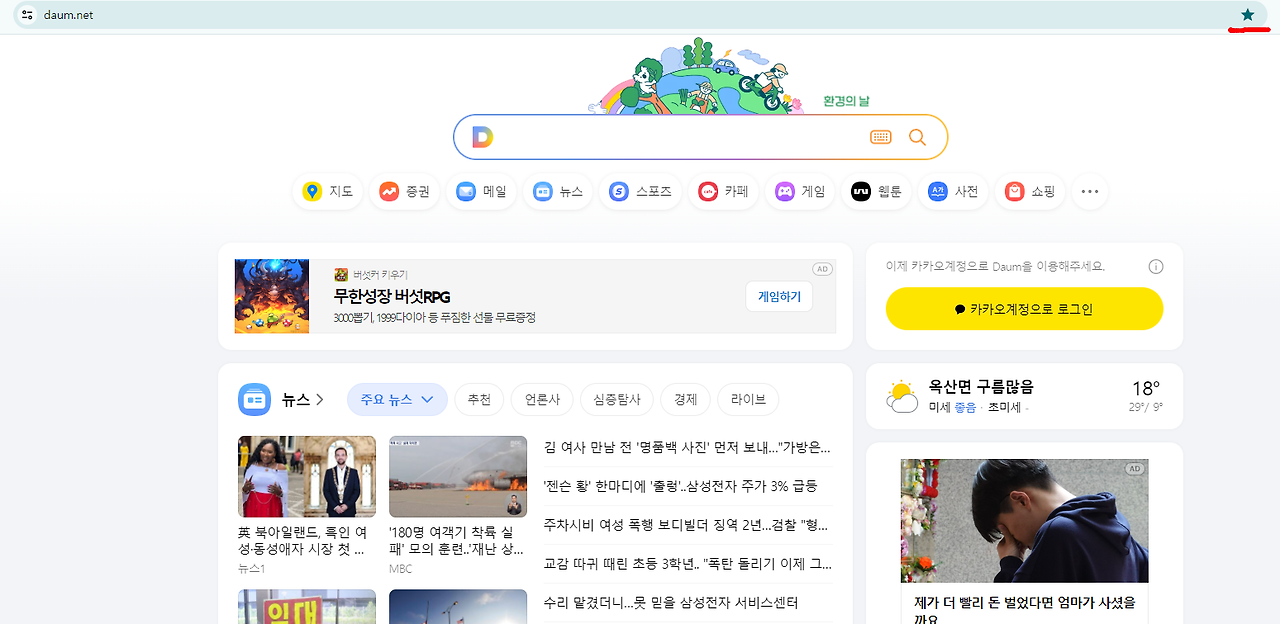Open the more services ellipsis menu

1089,191
